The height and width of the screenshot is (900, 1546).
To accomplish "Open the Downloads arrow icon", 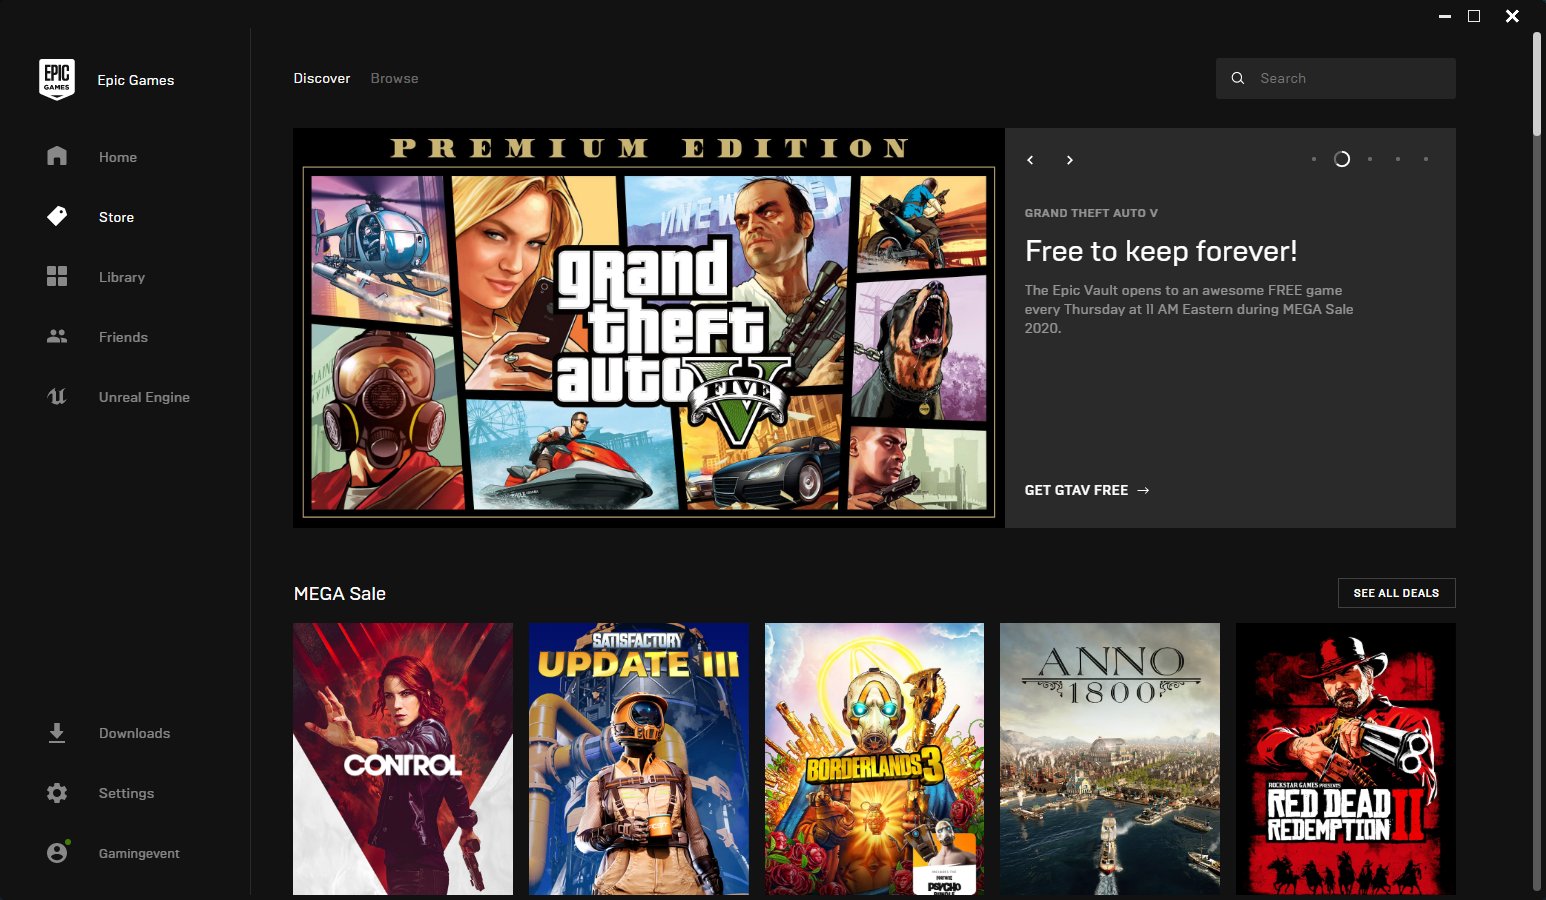I will click(57, 733).
